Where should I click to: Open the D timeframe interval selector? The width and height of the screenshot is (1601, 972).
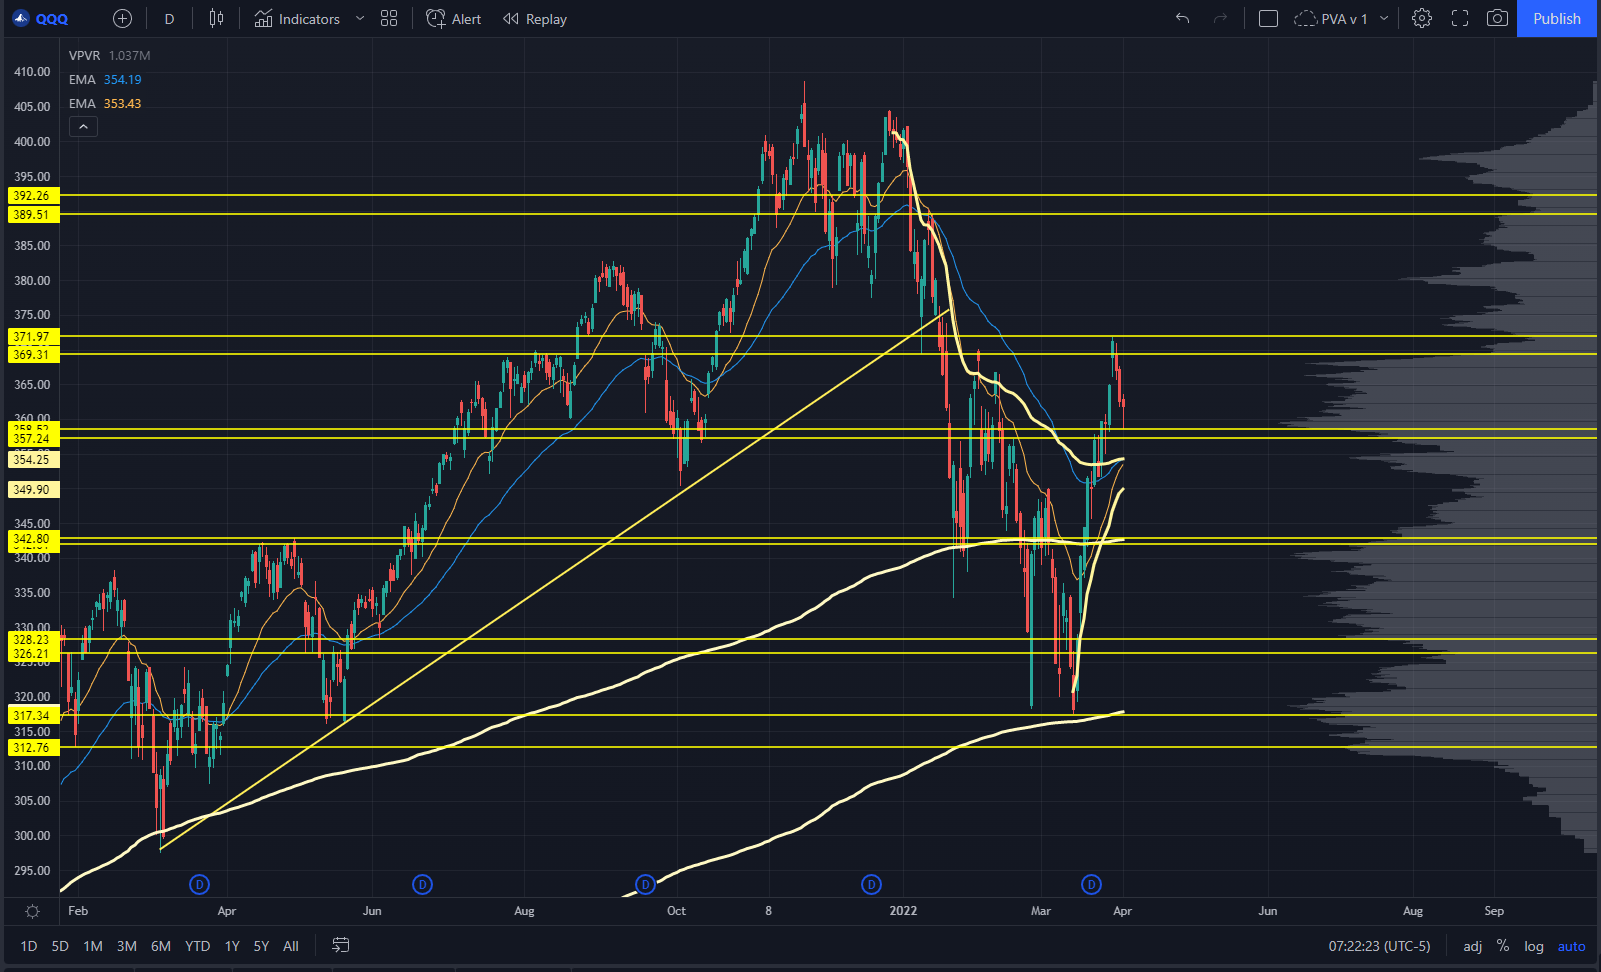[x=169, y=19]
